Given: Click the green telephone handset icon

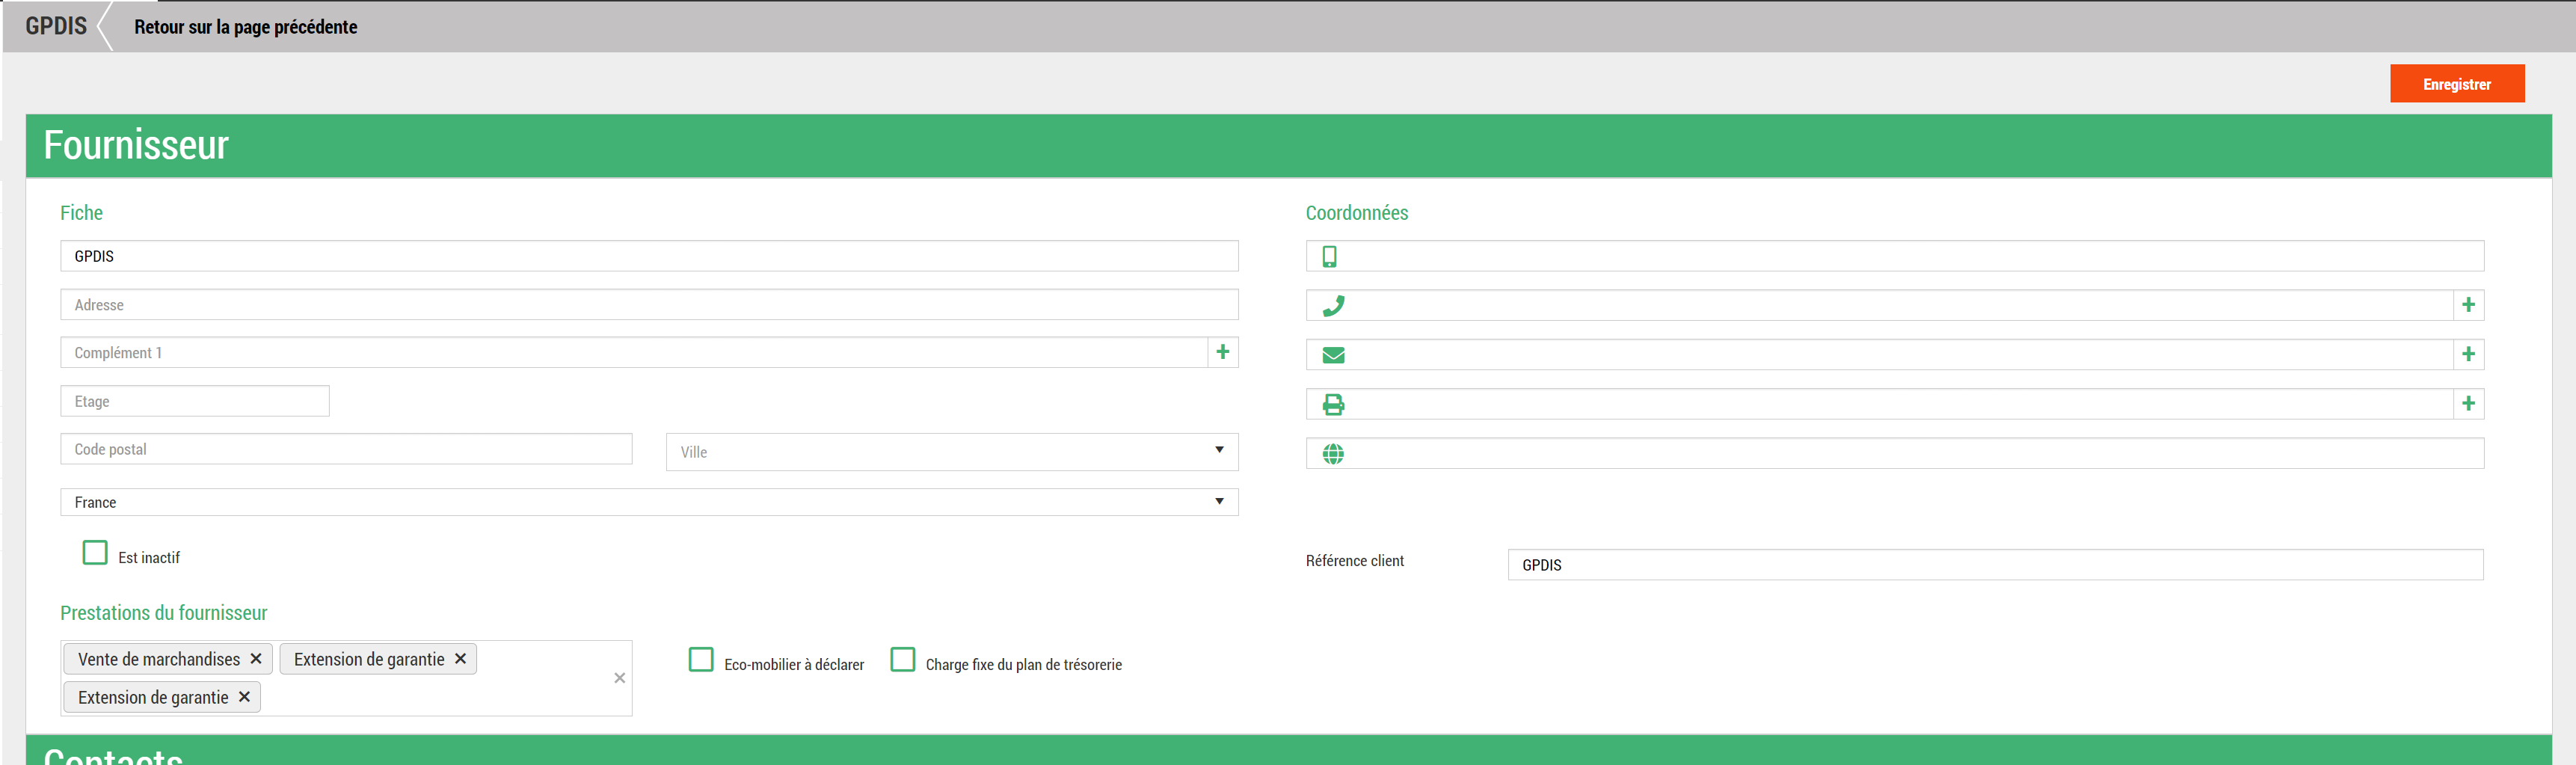Looking at the screenshot, I should [1333, 306].
